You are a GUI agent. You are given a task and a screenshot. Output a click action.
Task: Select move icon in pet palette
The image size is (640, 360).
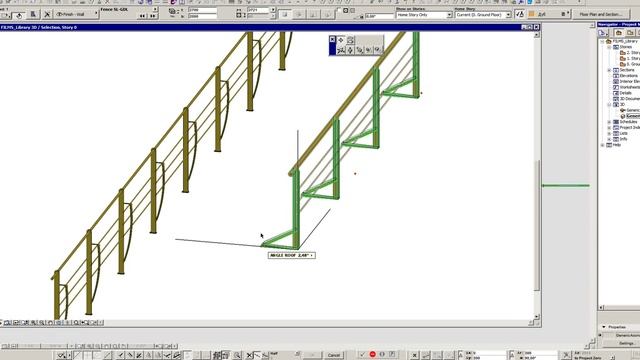(x=341, y=40)
